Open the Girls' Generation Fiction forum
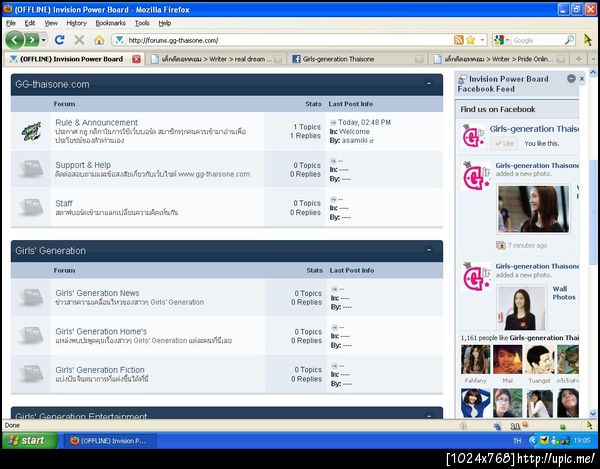Viewport: 600px width, 469px height. [100, 370]
